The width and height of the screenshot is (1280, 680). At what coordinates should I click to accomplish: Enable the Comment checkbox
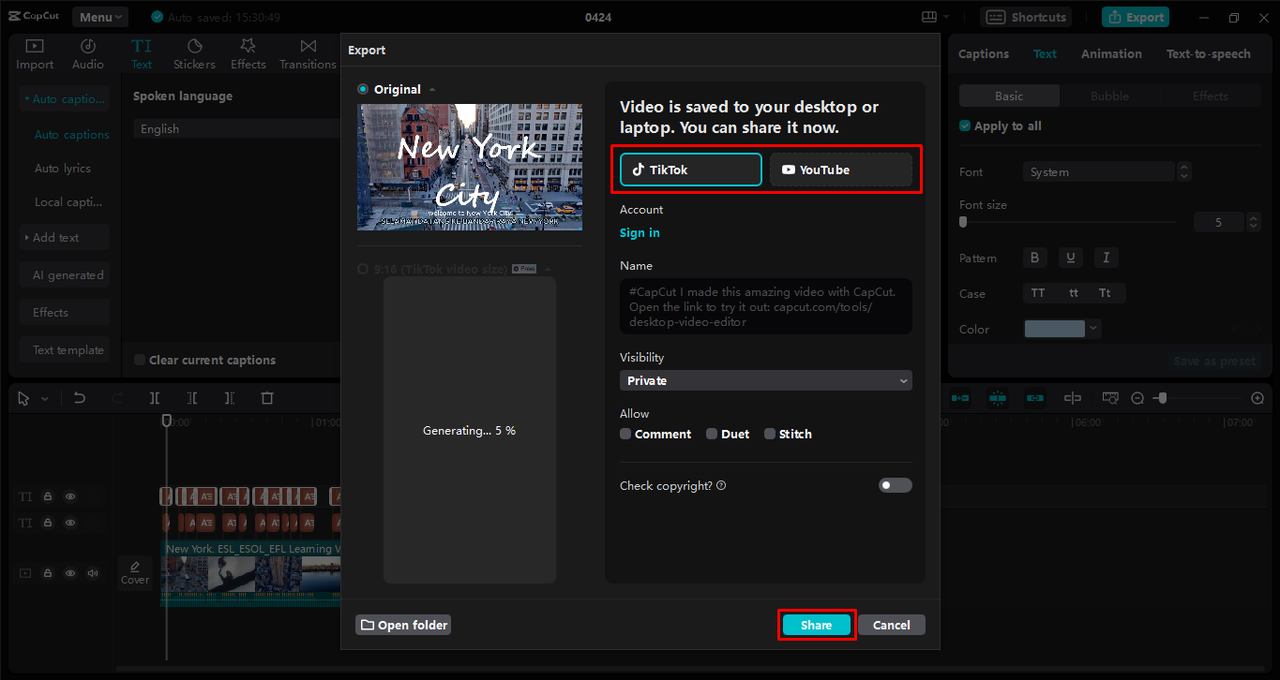625,434
